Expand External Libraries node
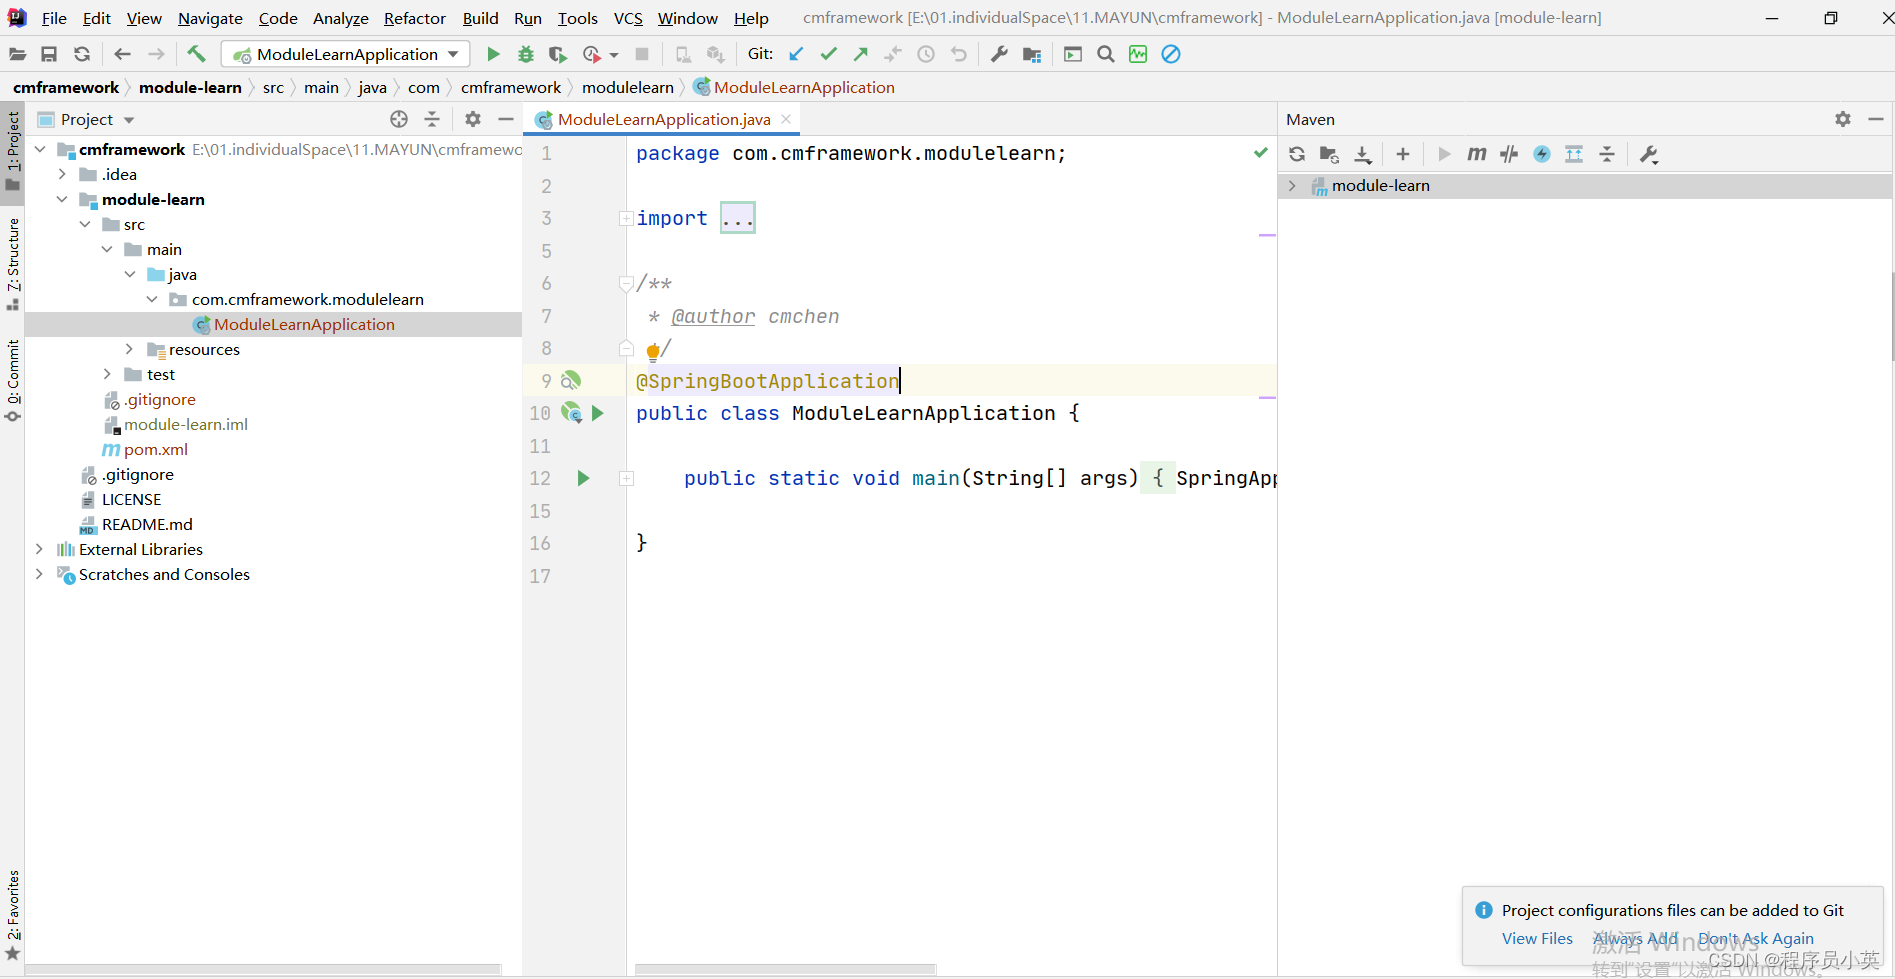 39,549
